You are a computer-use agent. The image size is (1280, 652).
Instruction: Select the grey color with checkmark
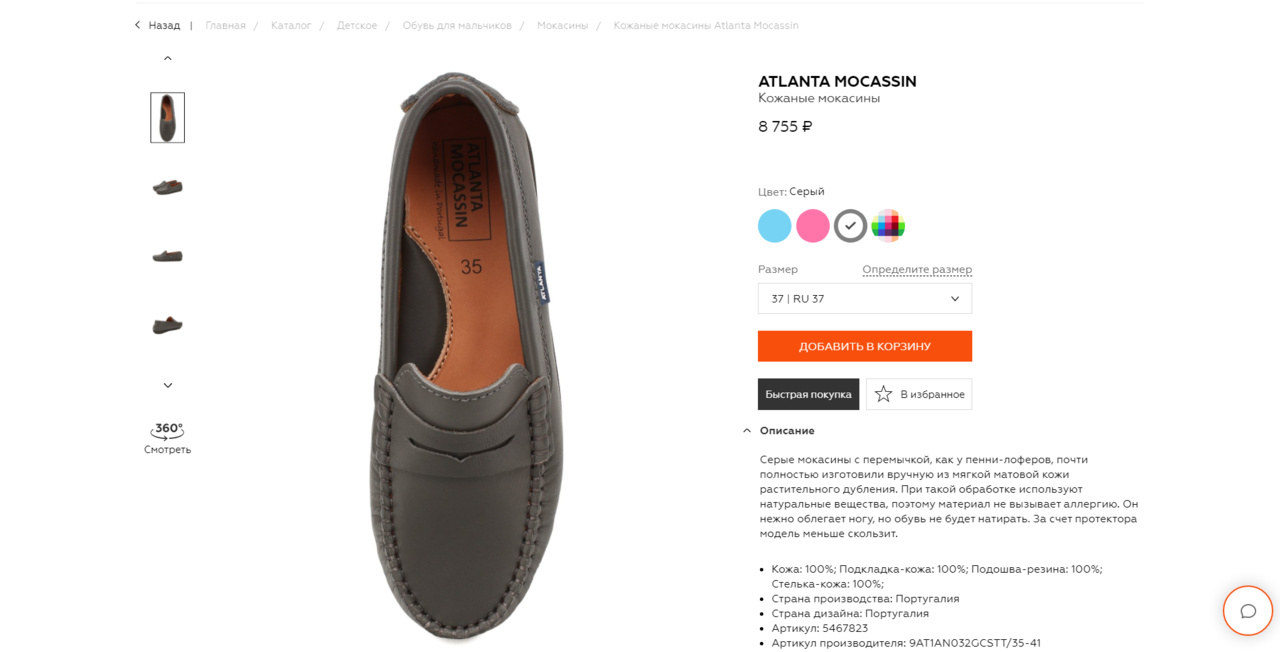tap(850, 226)
